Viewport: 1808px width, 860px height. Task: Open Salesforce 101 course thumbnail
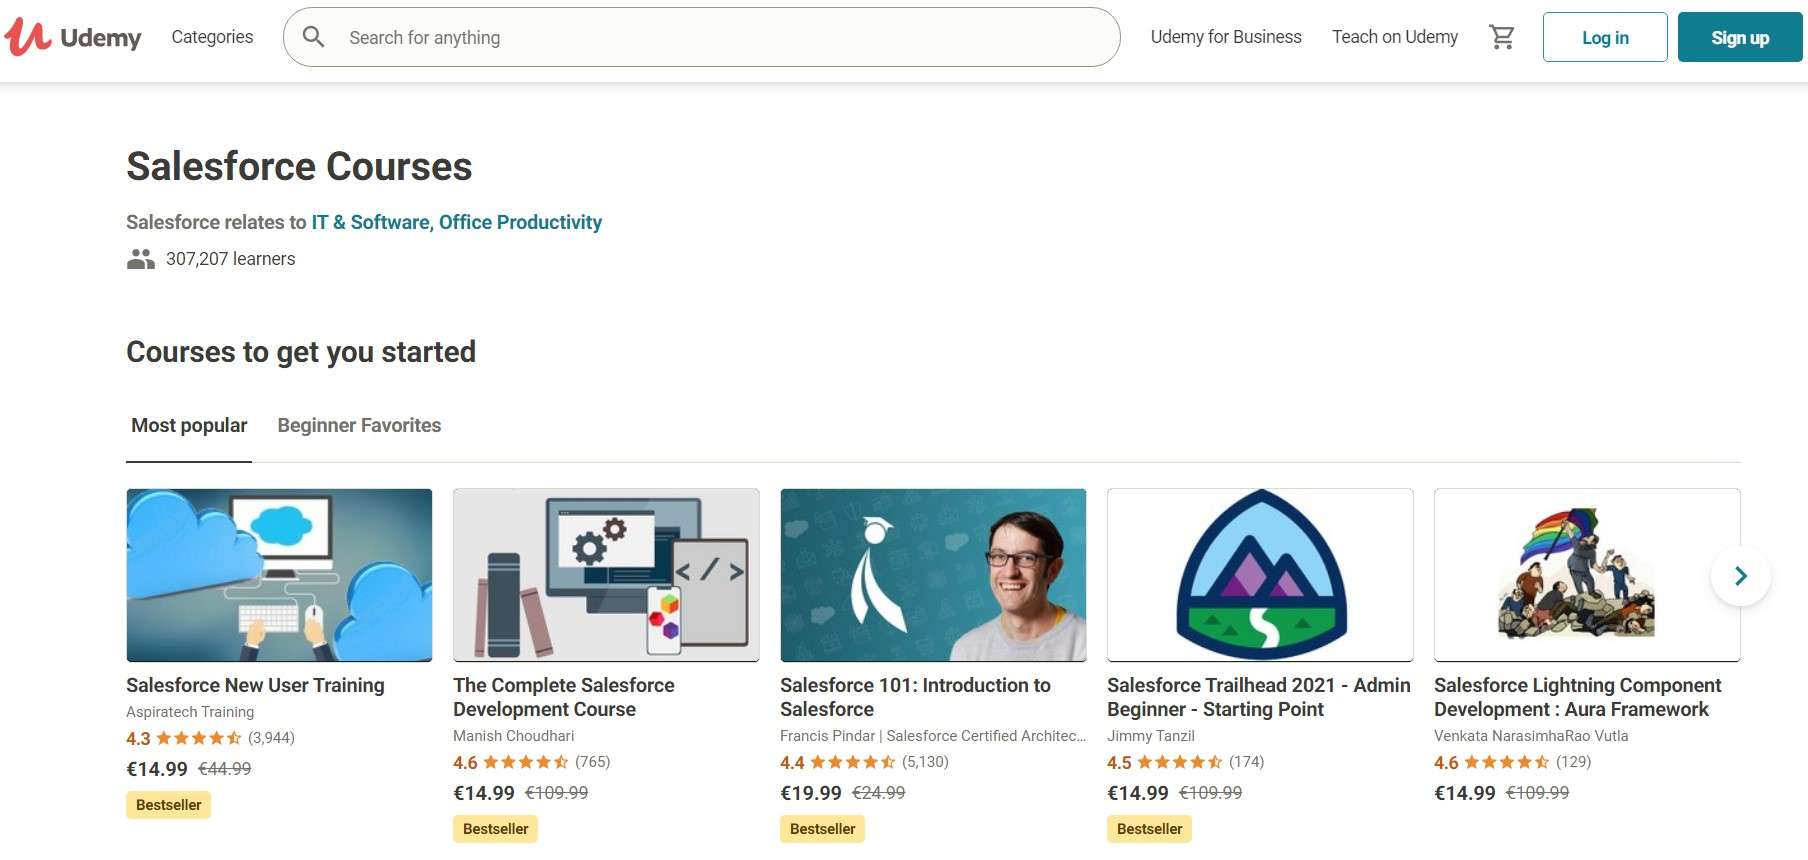coord(933,575)
